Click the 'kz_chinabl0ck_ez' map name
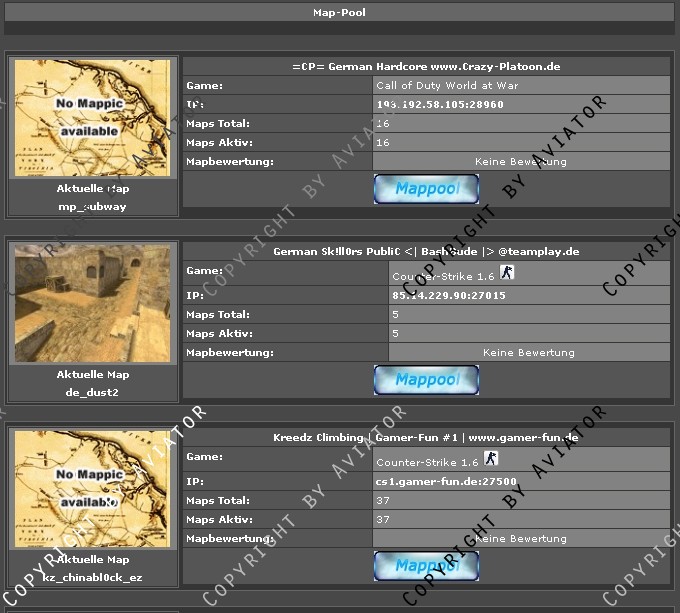Image resolution: width=680 pixels, height=613 pixels. [x=92, y=578]
